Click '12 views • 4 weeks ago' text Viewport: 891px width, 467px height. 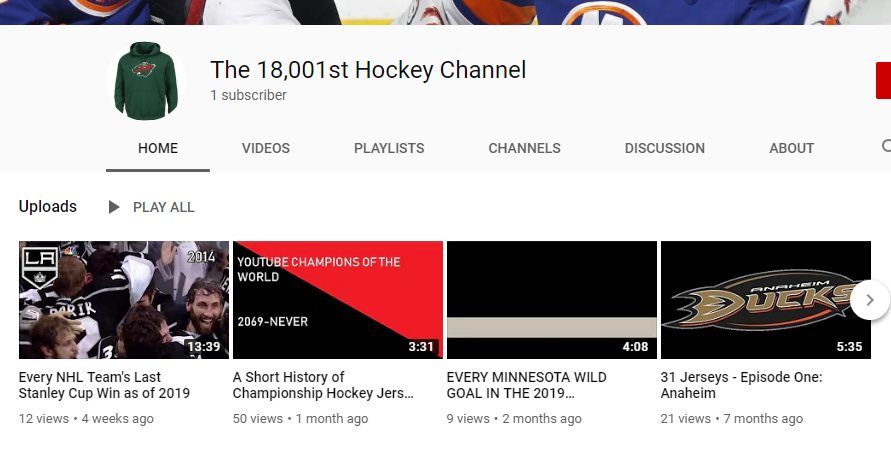click(86, 419)
